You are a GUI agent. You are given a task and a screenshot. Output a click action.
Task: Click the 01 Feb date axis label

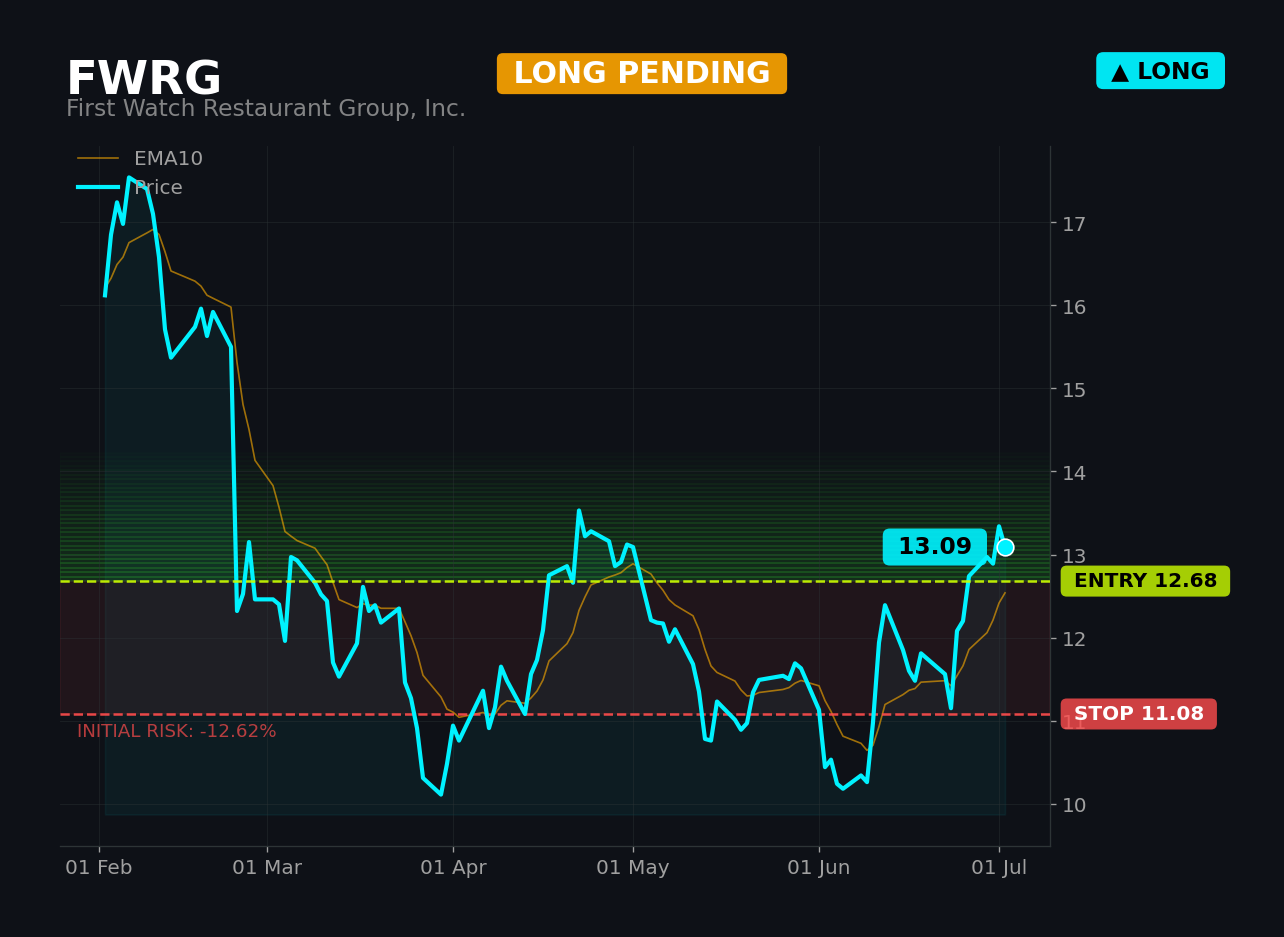coord(99,868)
